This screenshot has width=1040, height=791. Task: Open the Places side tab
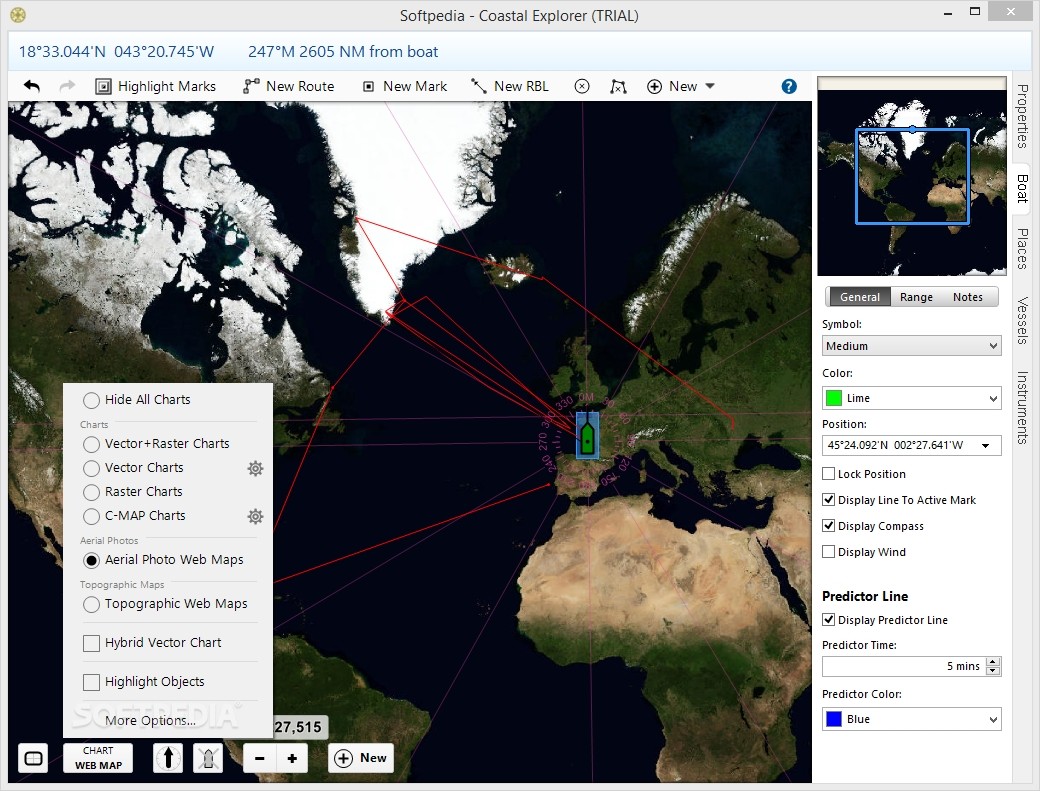1023,249
